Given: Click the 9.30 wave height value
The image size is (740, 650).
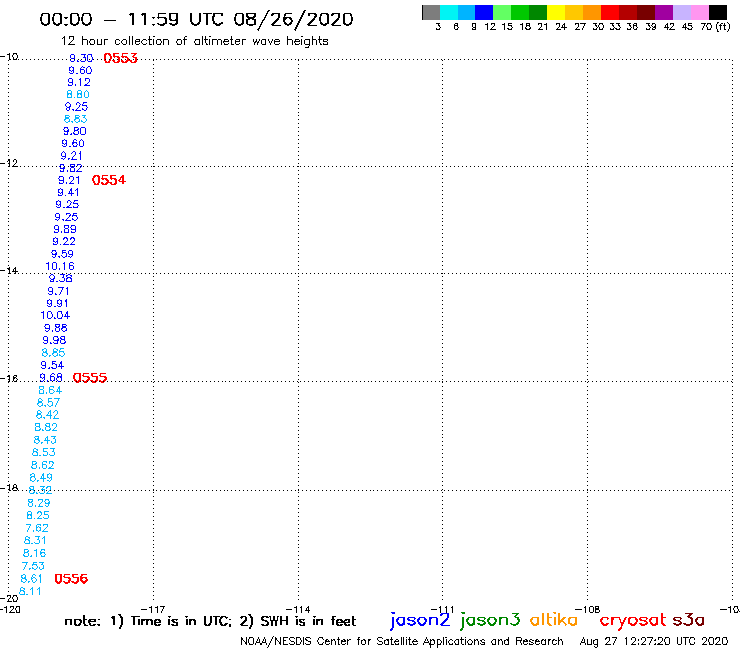Looking at the screenshot, I should coord(81,58).
